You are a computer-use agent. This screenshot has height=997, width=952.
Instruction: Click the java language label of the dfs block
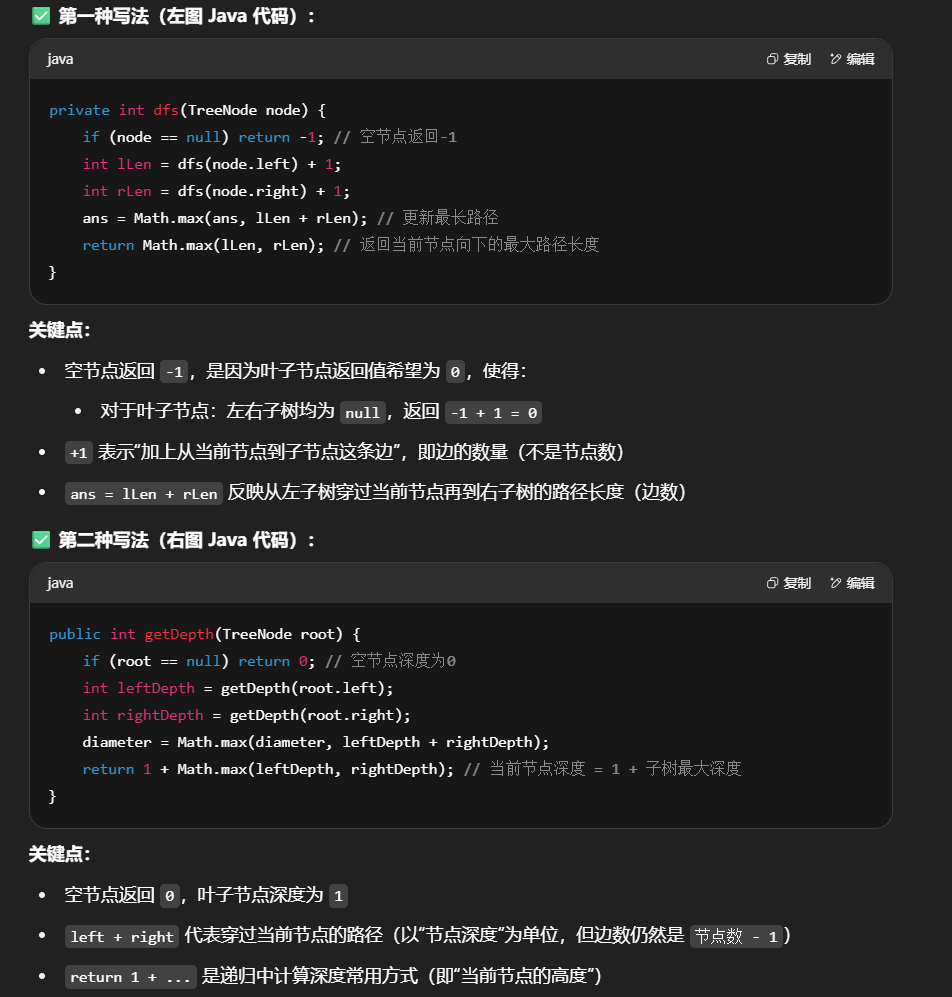click(60, 59)
